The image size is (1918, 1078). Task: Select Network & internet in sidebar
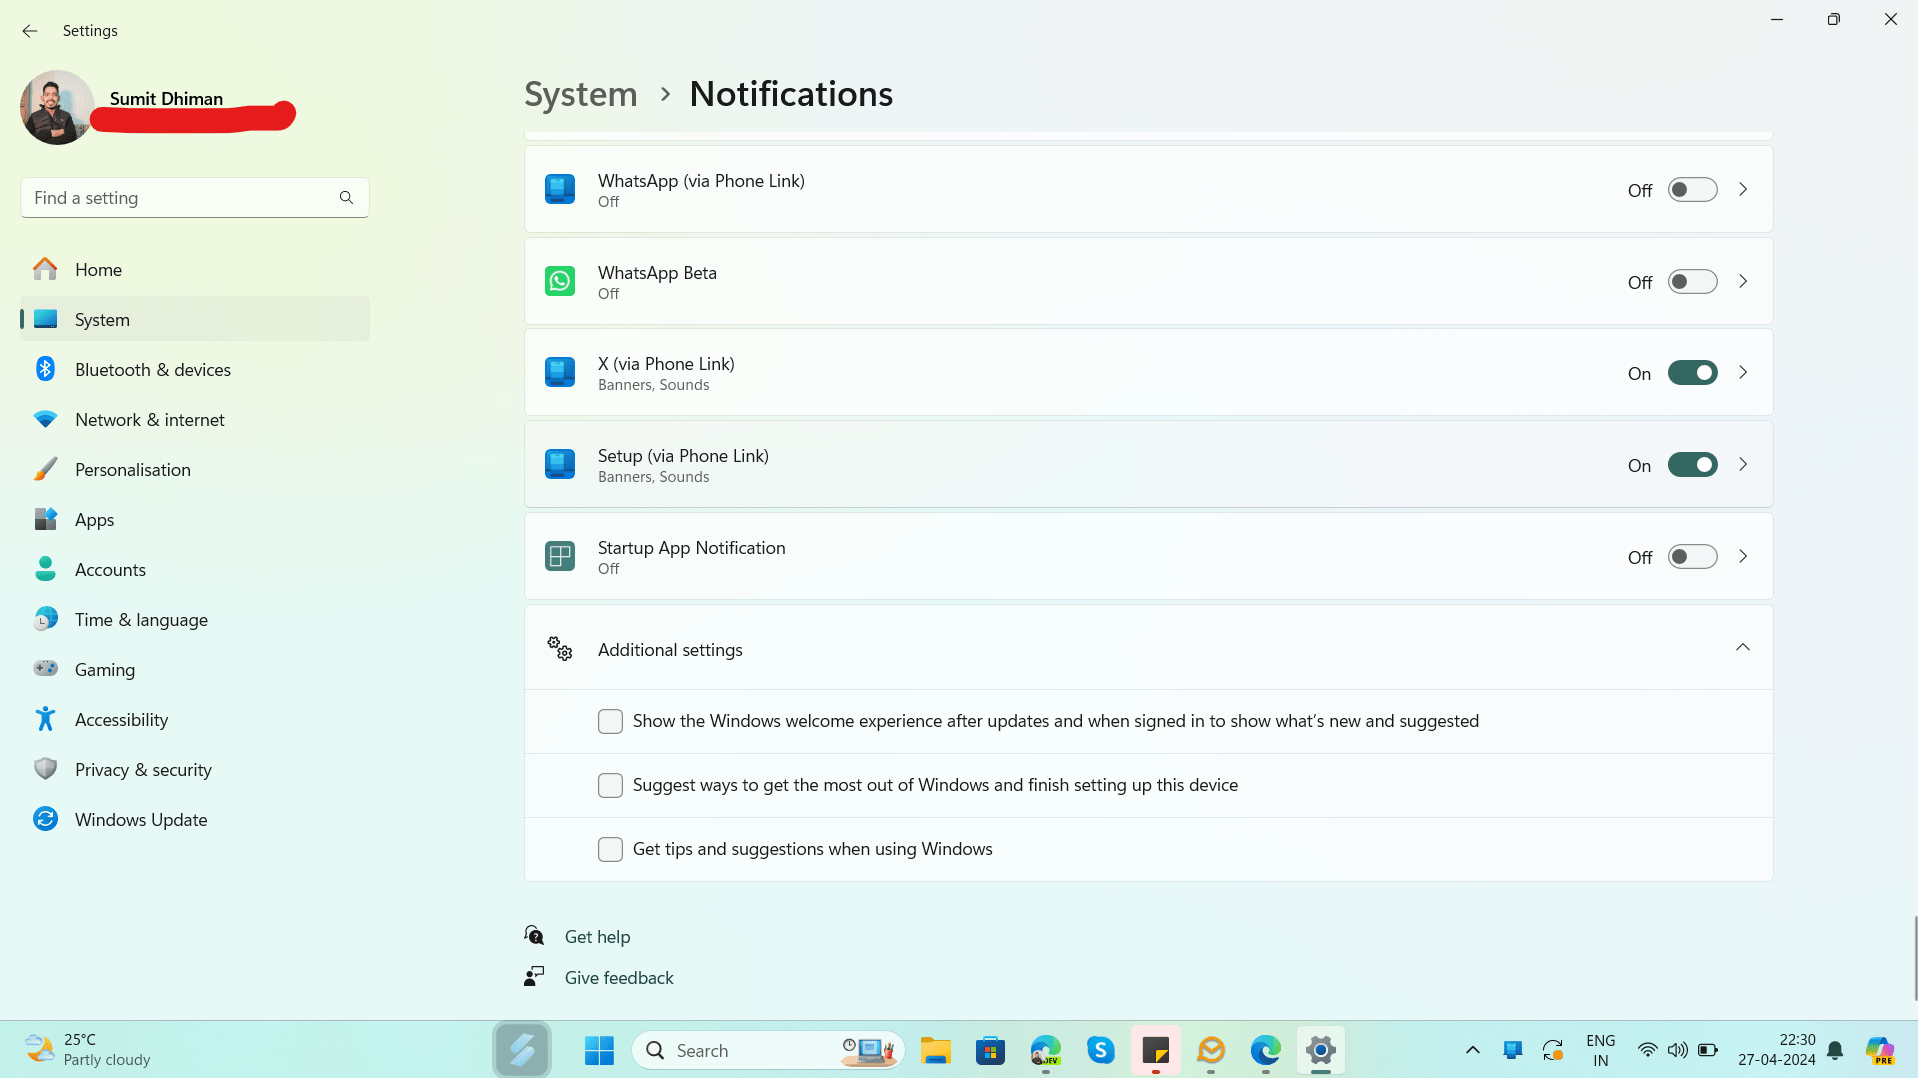pyautogui.click(x=195, y=419)
